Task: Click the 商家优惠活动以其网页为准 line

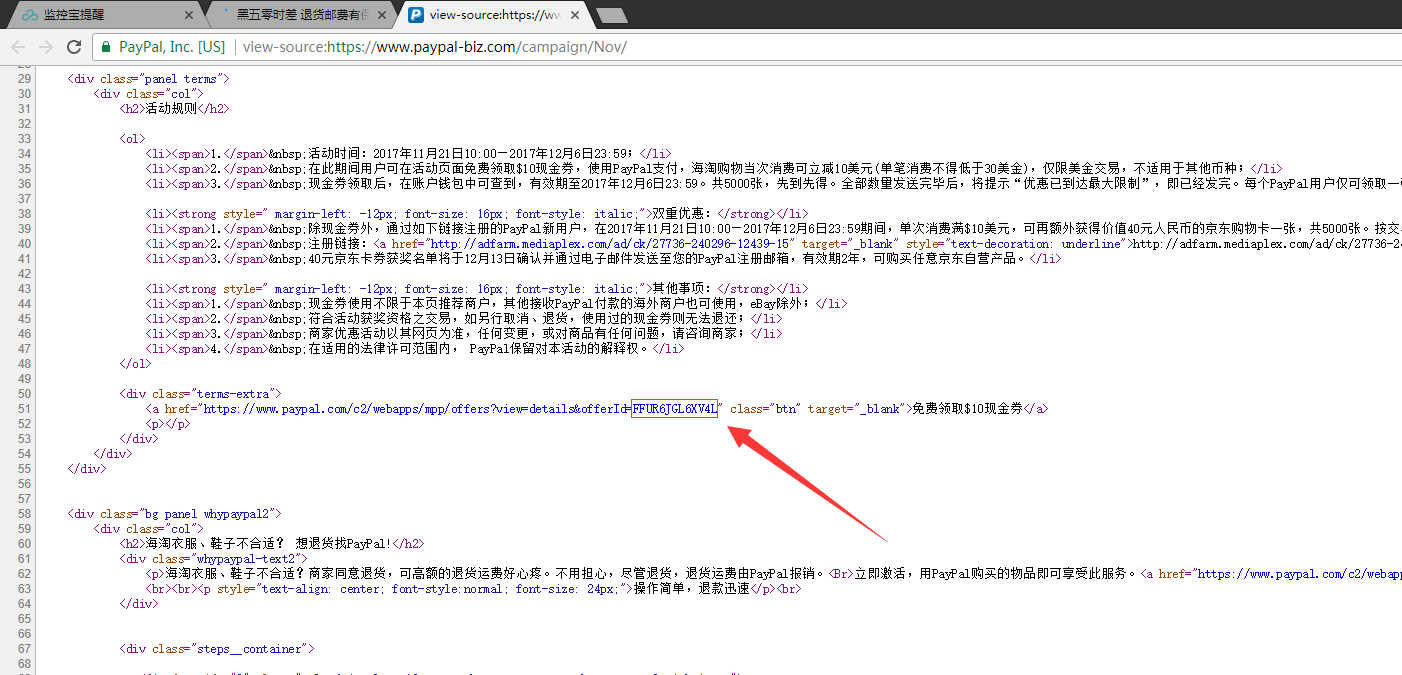Action: coord(464,333)
